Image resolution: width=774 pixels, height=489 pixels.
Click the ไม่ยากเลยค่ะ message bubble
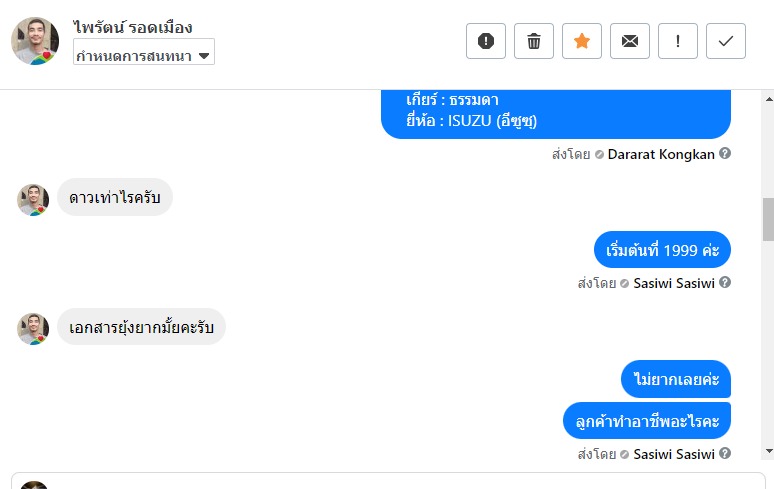(x=676, y=379)
